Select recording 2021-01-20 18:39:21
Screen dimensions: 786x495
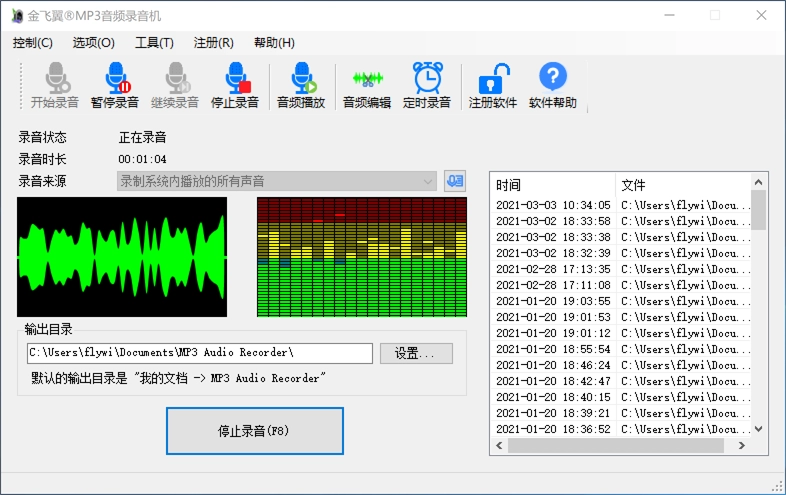621,413
